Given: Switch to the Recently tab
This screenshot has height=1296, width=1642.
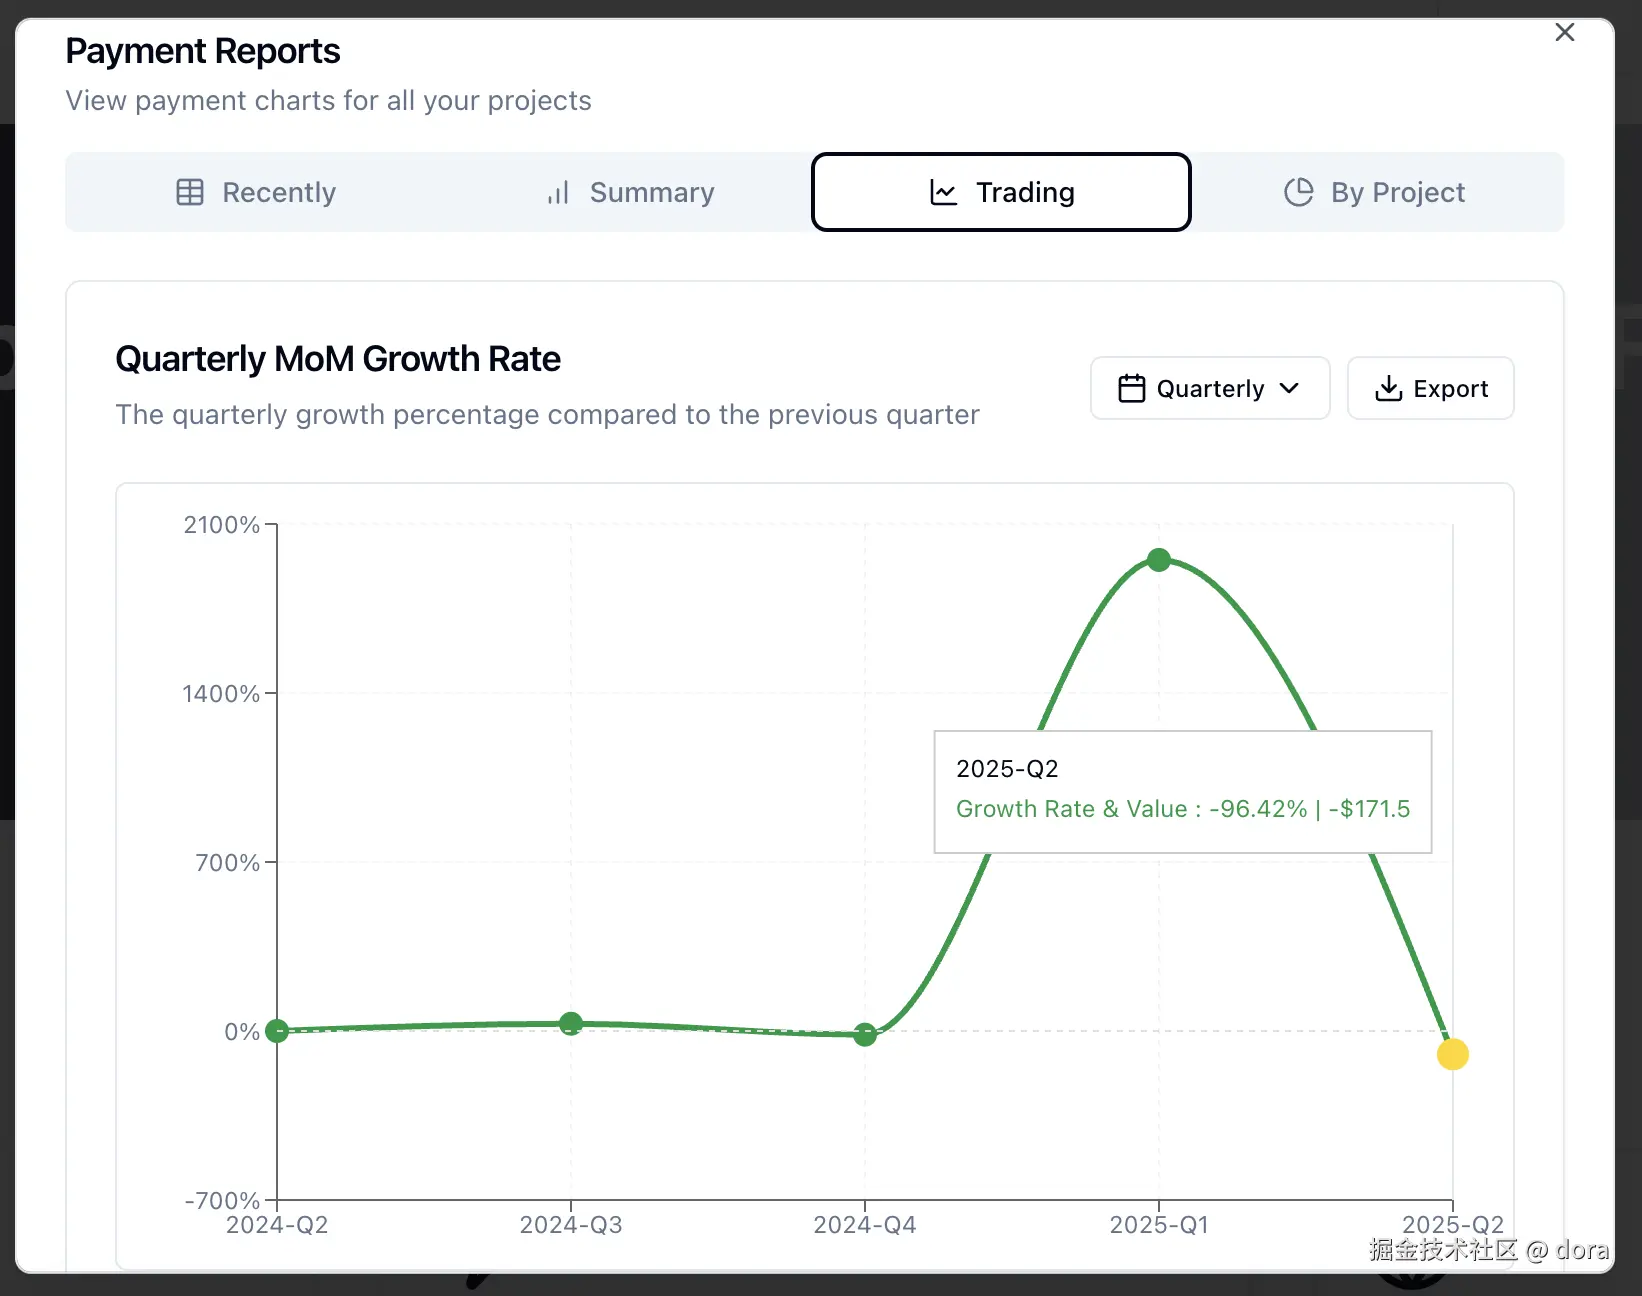Looking at the screenshot, I should click(x=256, y=192).
